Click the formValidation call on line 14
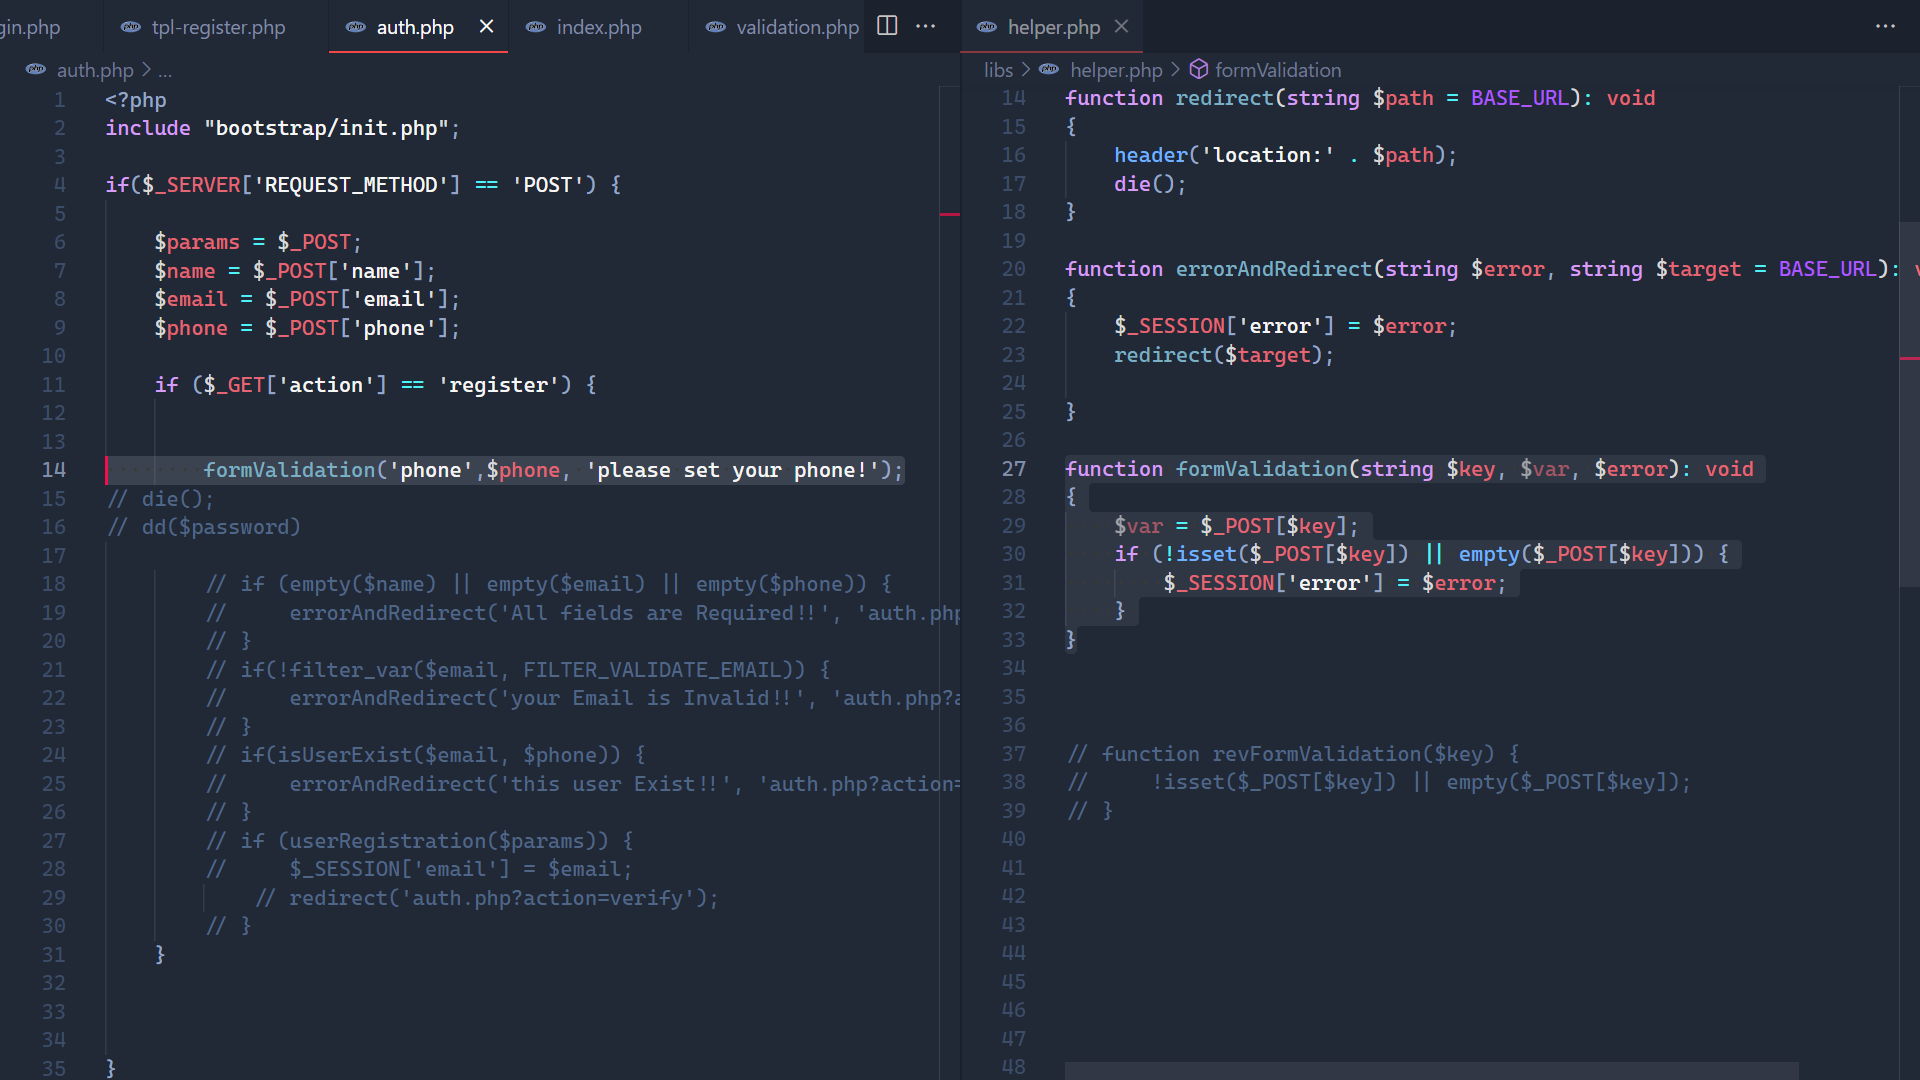1920x1080 pixels. point(553,470)
